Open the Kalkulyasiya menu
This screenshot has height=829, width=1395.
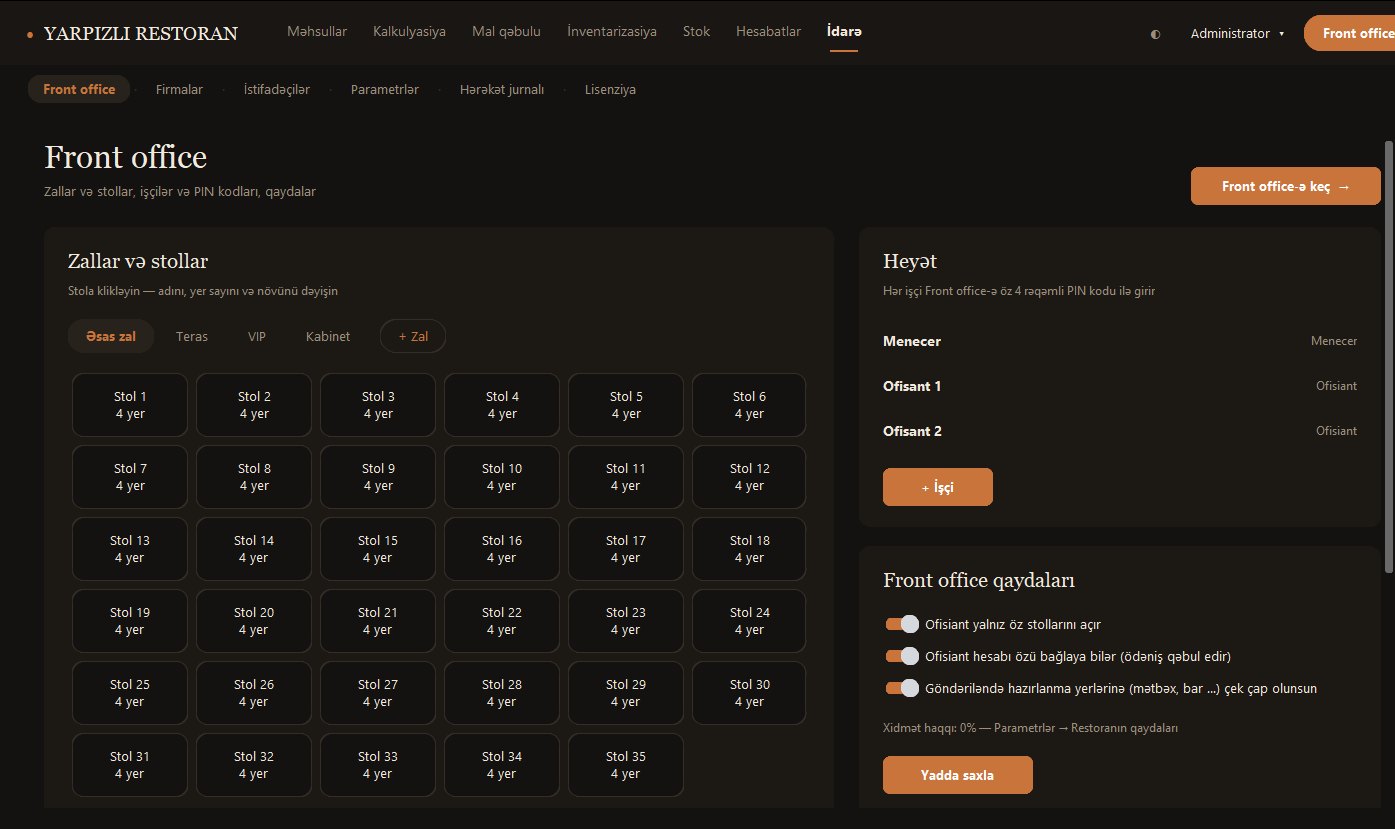point(409,32)
